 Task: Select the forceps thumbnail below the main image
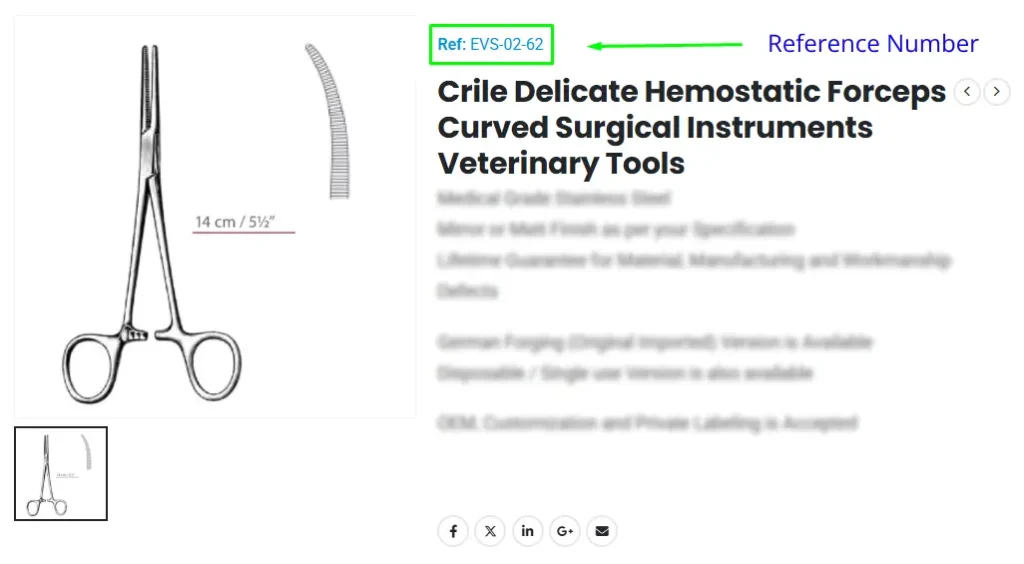pyautogui.click(x=61, y=474)
